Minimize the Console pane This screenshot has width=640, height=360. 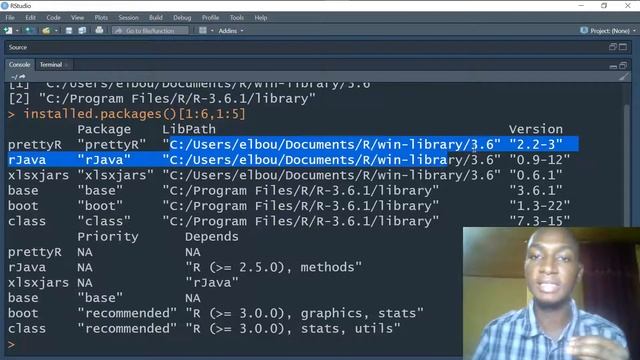point(613,66)
